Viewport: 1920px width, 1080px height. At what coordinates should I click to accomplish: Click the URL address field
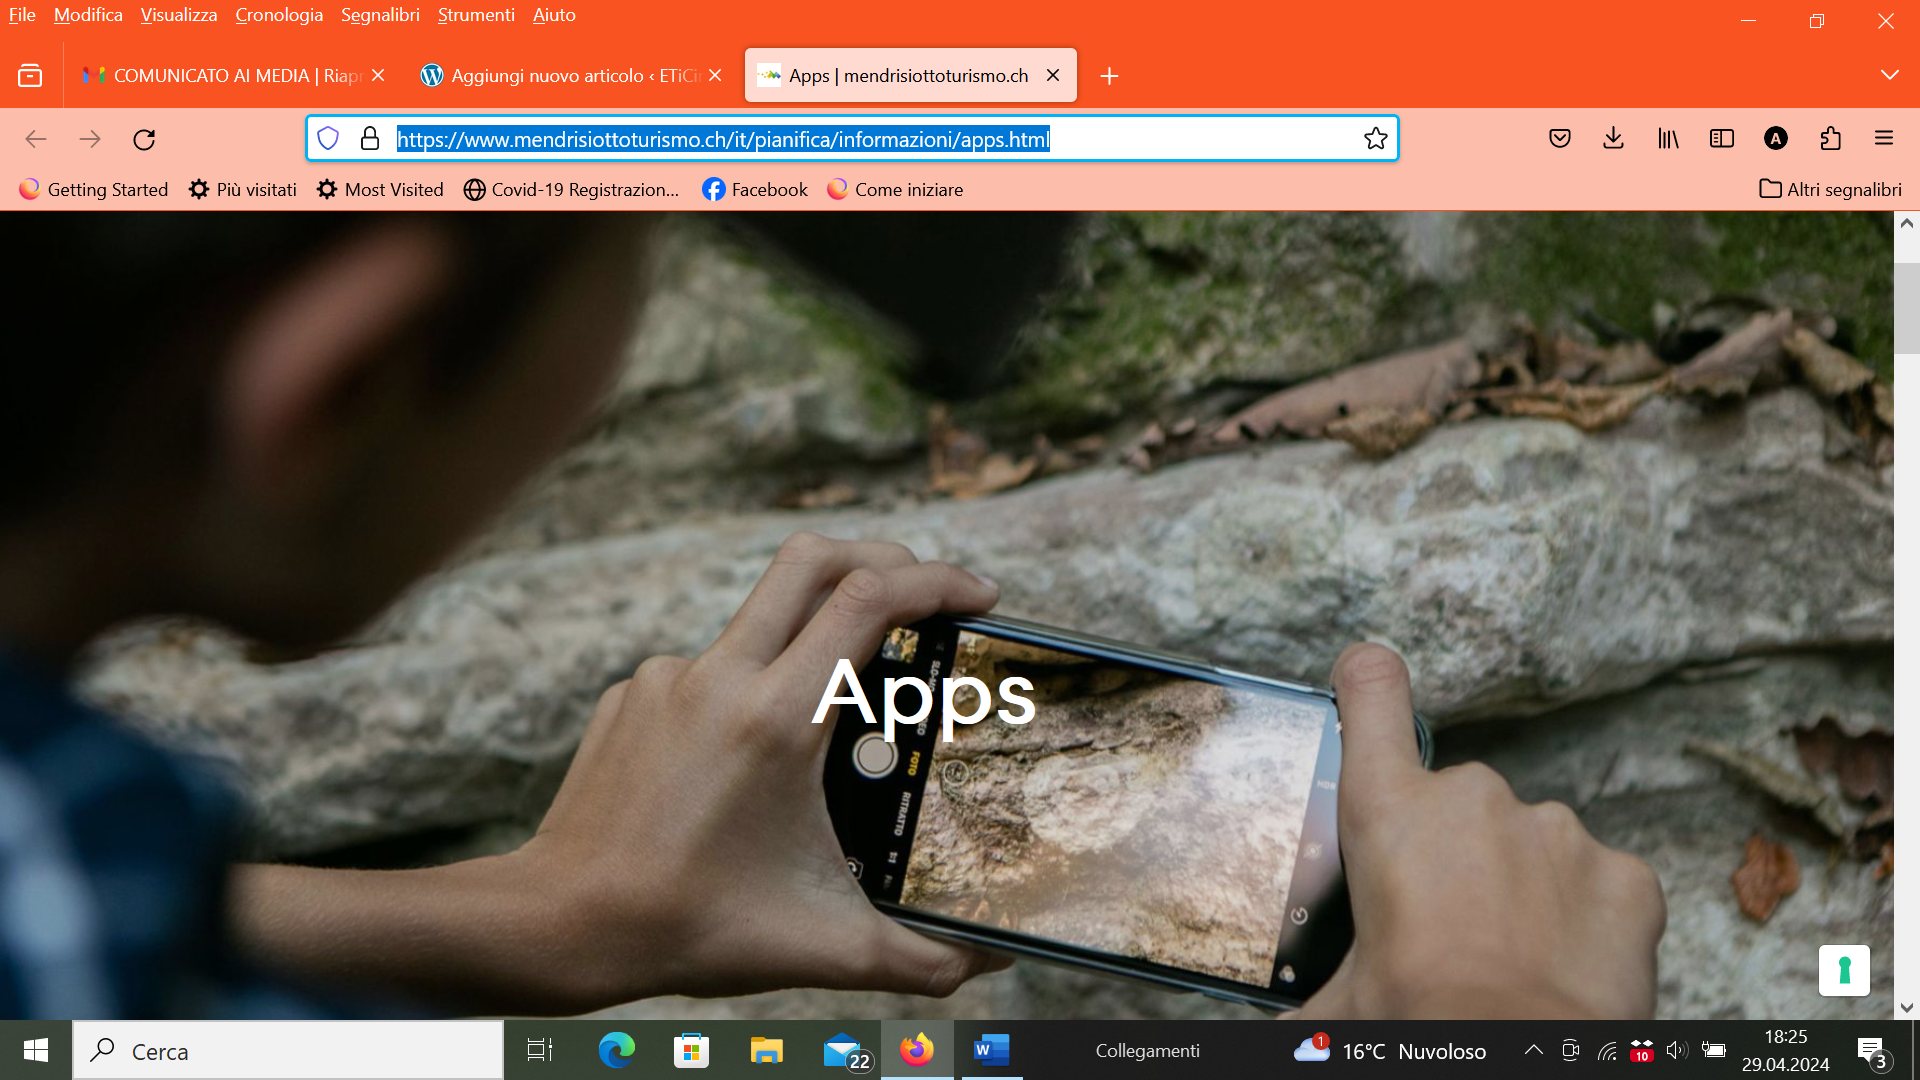tap(852, 139)
